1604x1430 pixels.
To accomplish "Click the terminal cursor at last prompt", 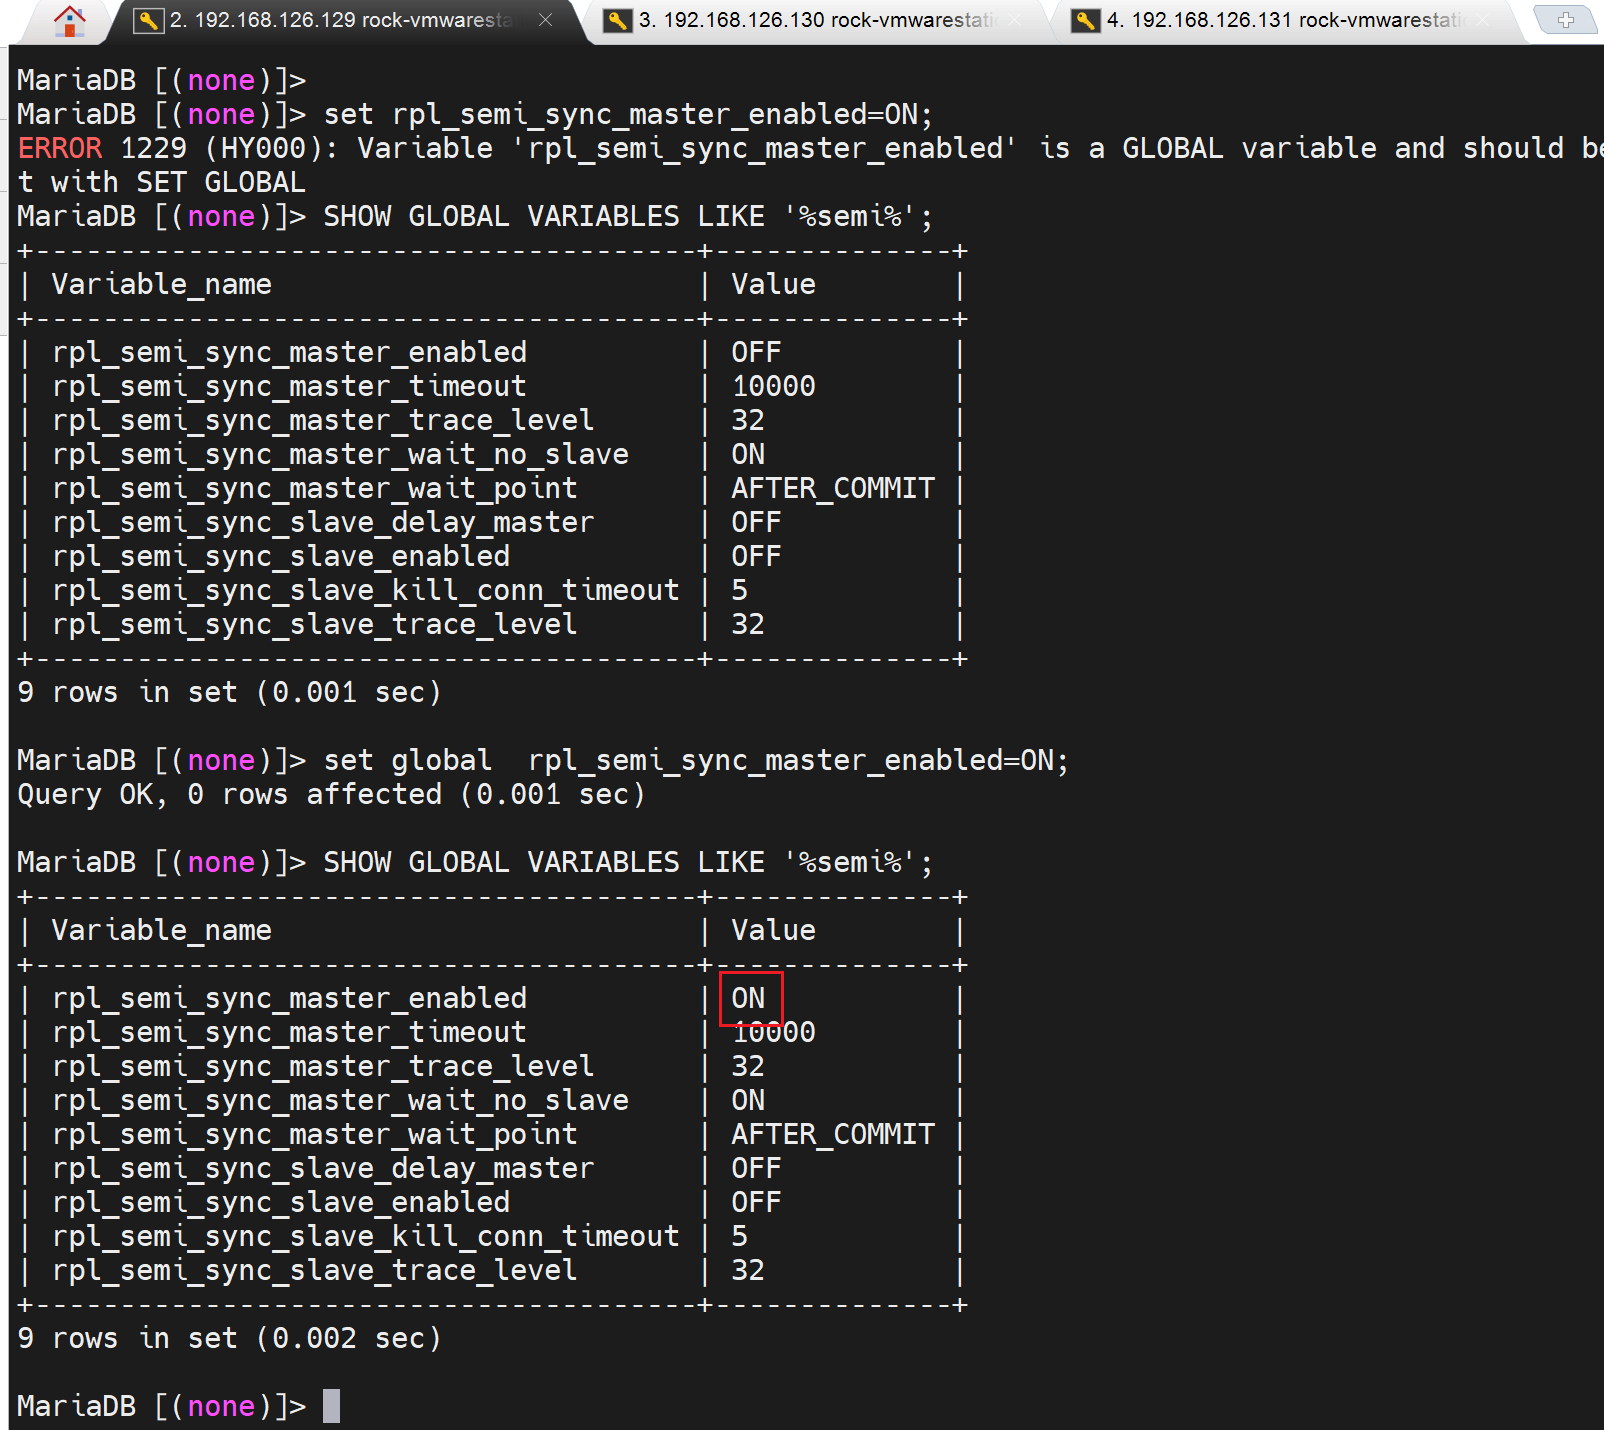I will click(x=331, y=1406).
